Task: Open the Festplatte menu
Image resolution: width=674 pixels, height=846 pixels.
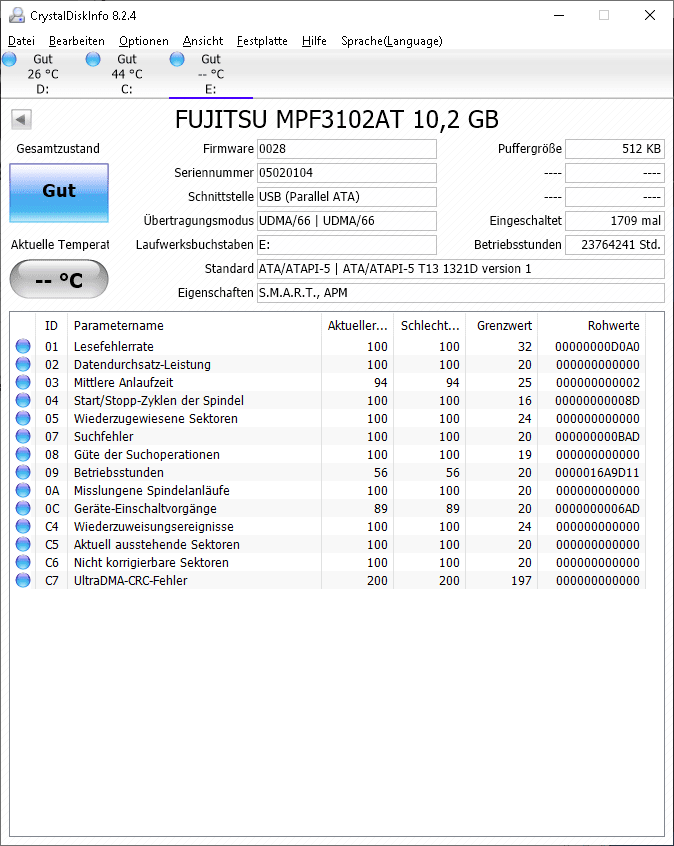Action: 262,41
